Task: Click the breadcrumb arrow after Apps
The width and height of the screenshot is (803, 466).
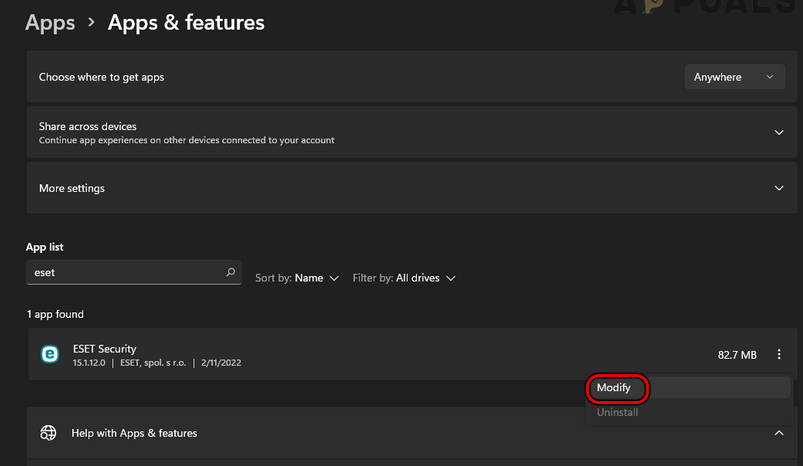Action: (91, 22)
